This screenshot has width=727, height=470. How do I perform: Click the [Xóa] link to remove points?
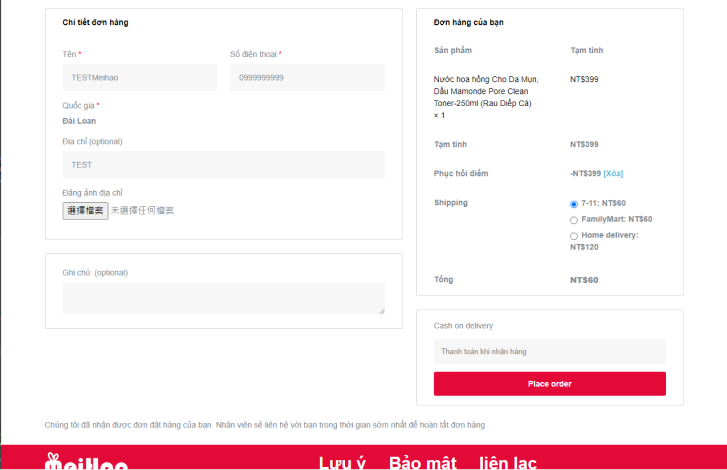(x=613, y=174)
